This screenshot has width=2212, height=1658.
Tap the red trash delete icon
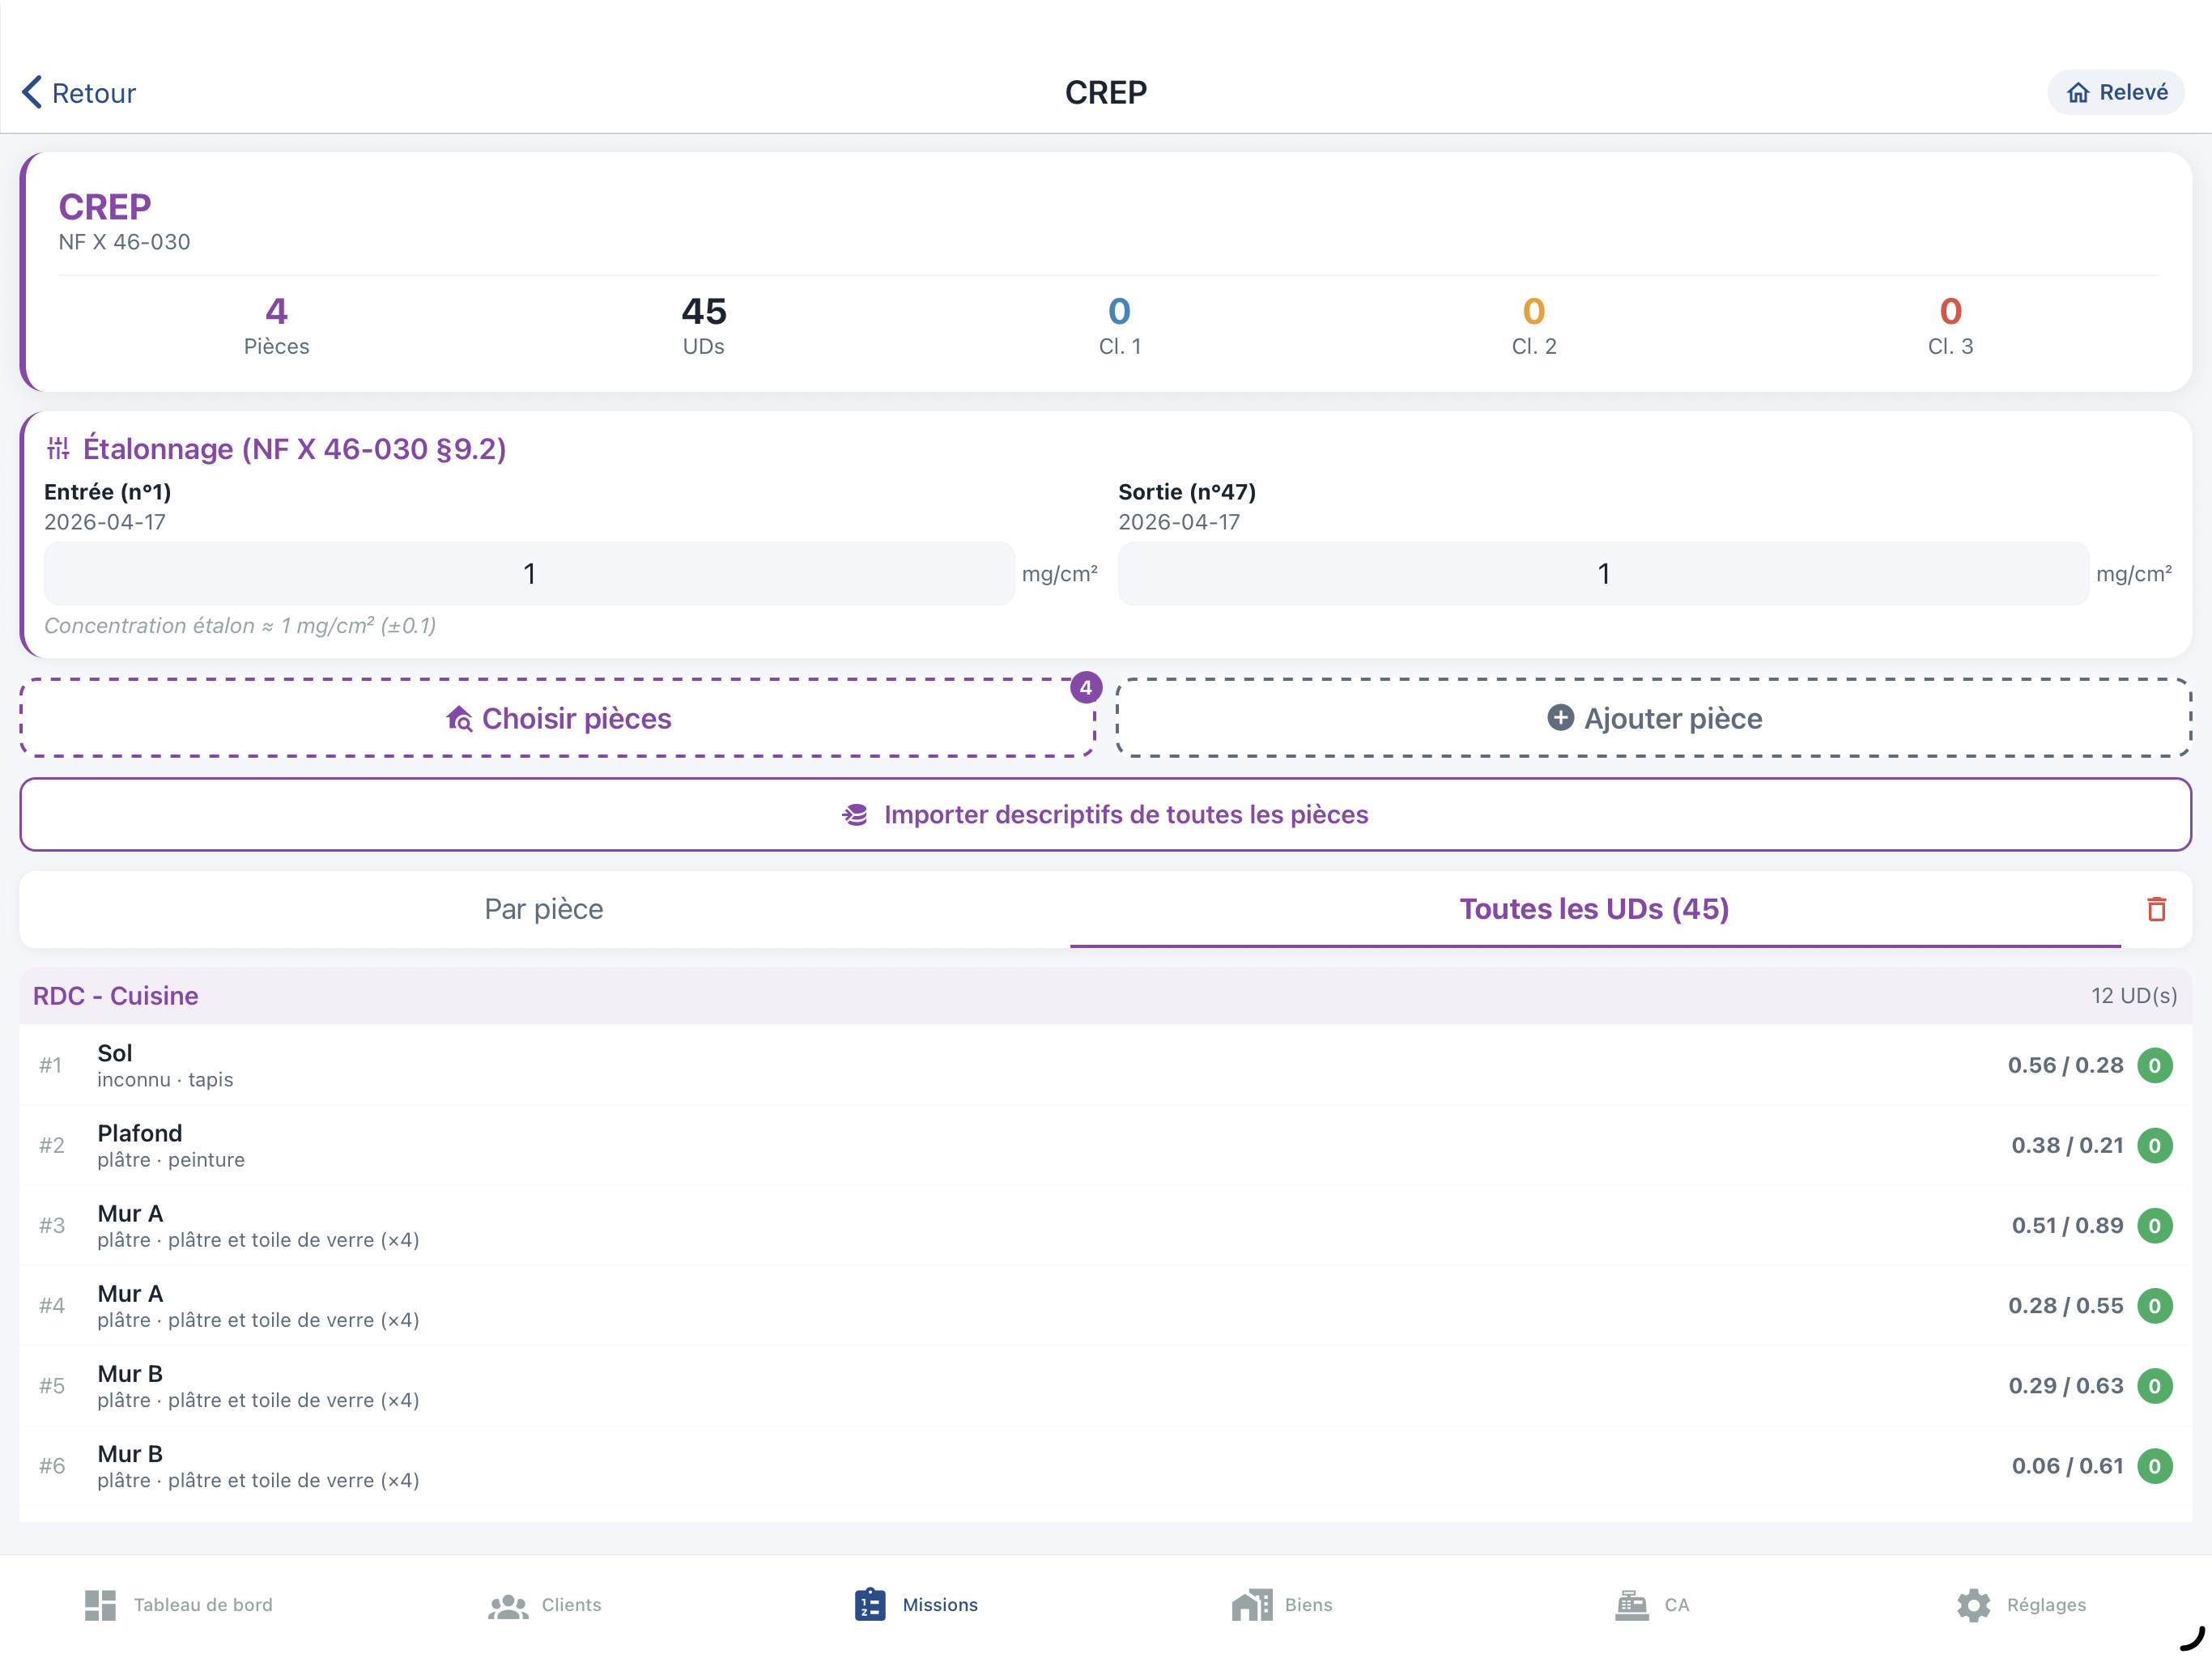(x=2156, y=909)
